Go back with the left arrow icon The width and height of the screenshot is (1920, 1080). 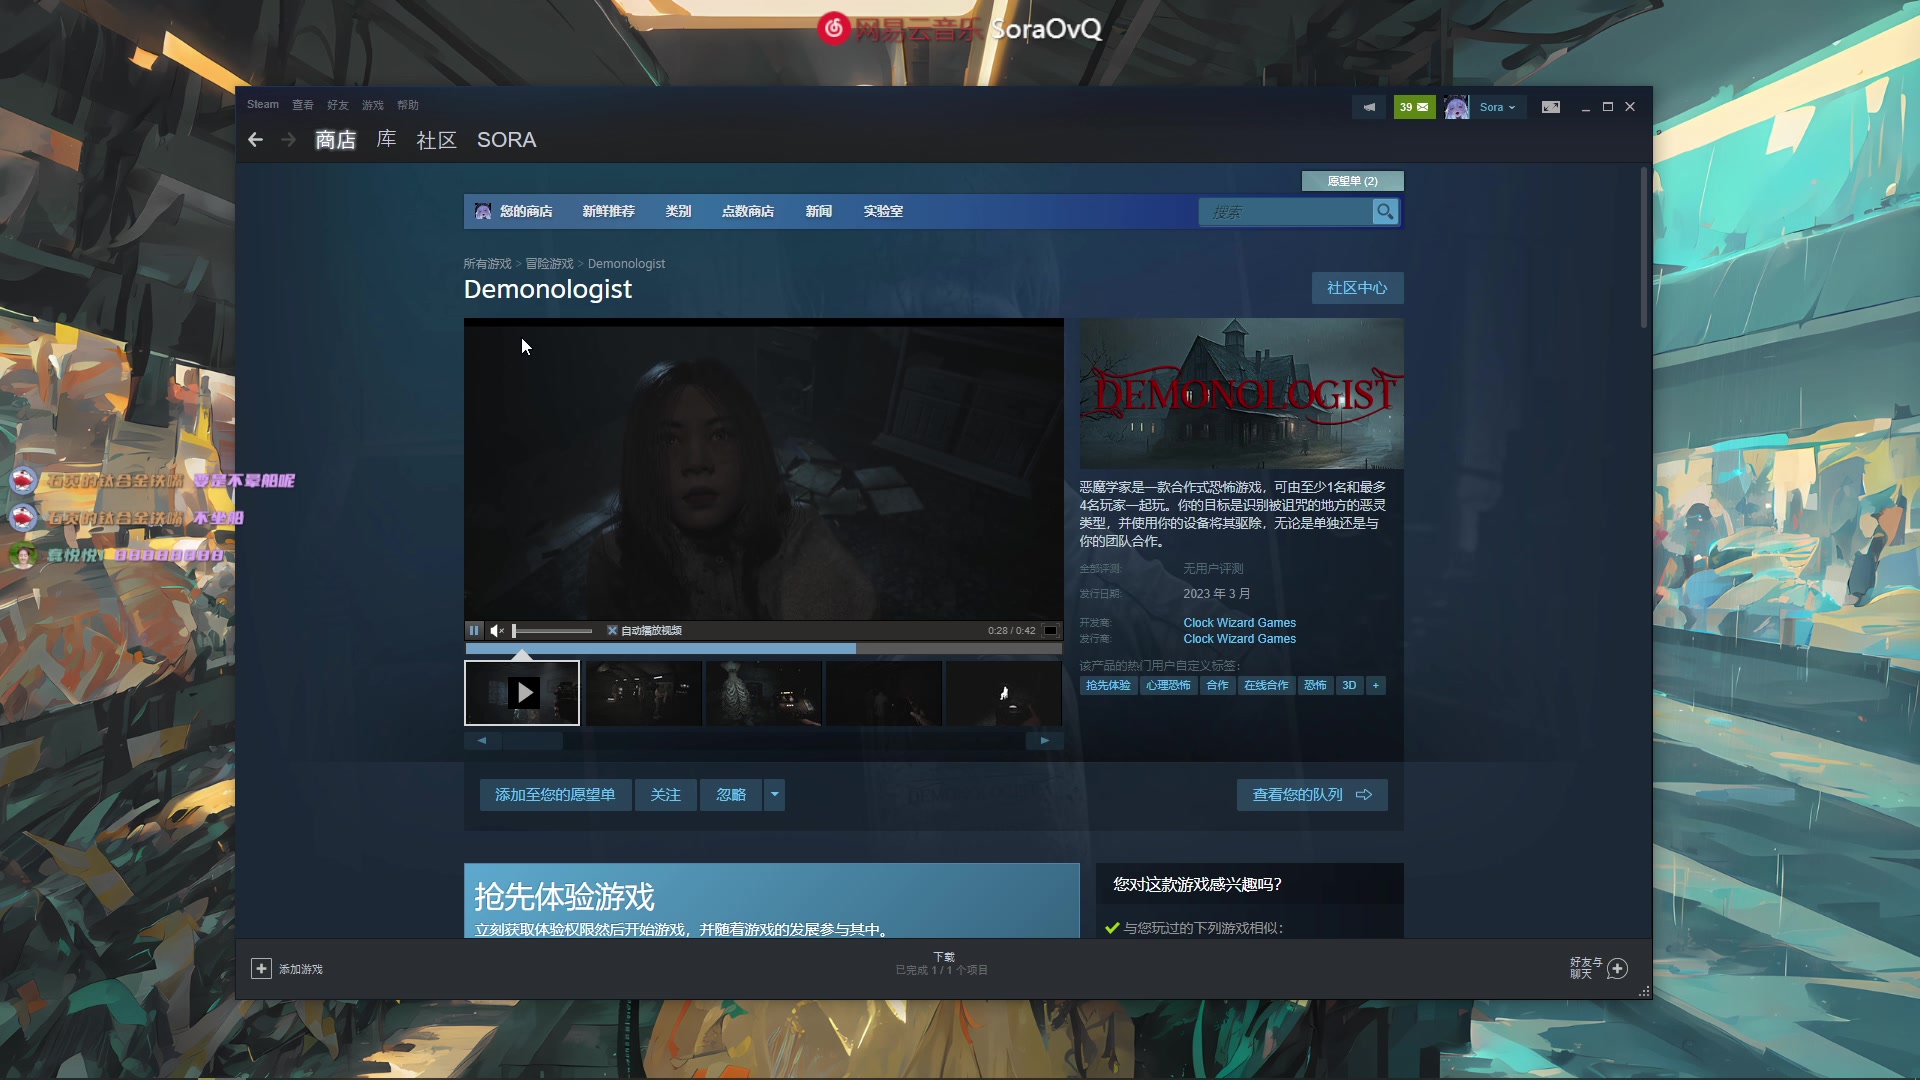pos(255,140)
